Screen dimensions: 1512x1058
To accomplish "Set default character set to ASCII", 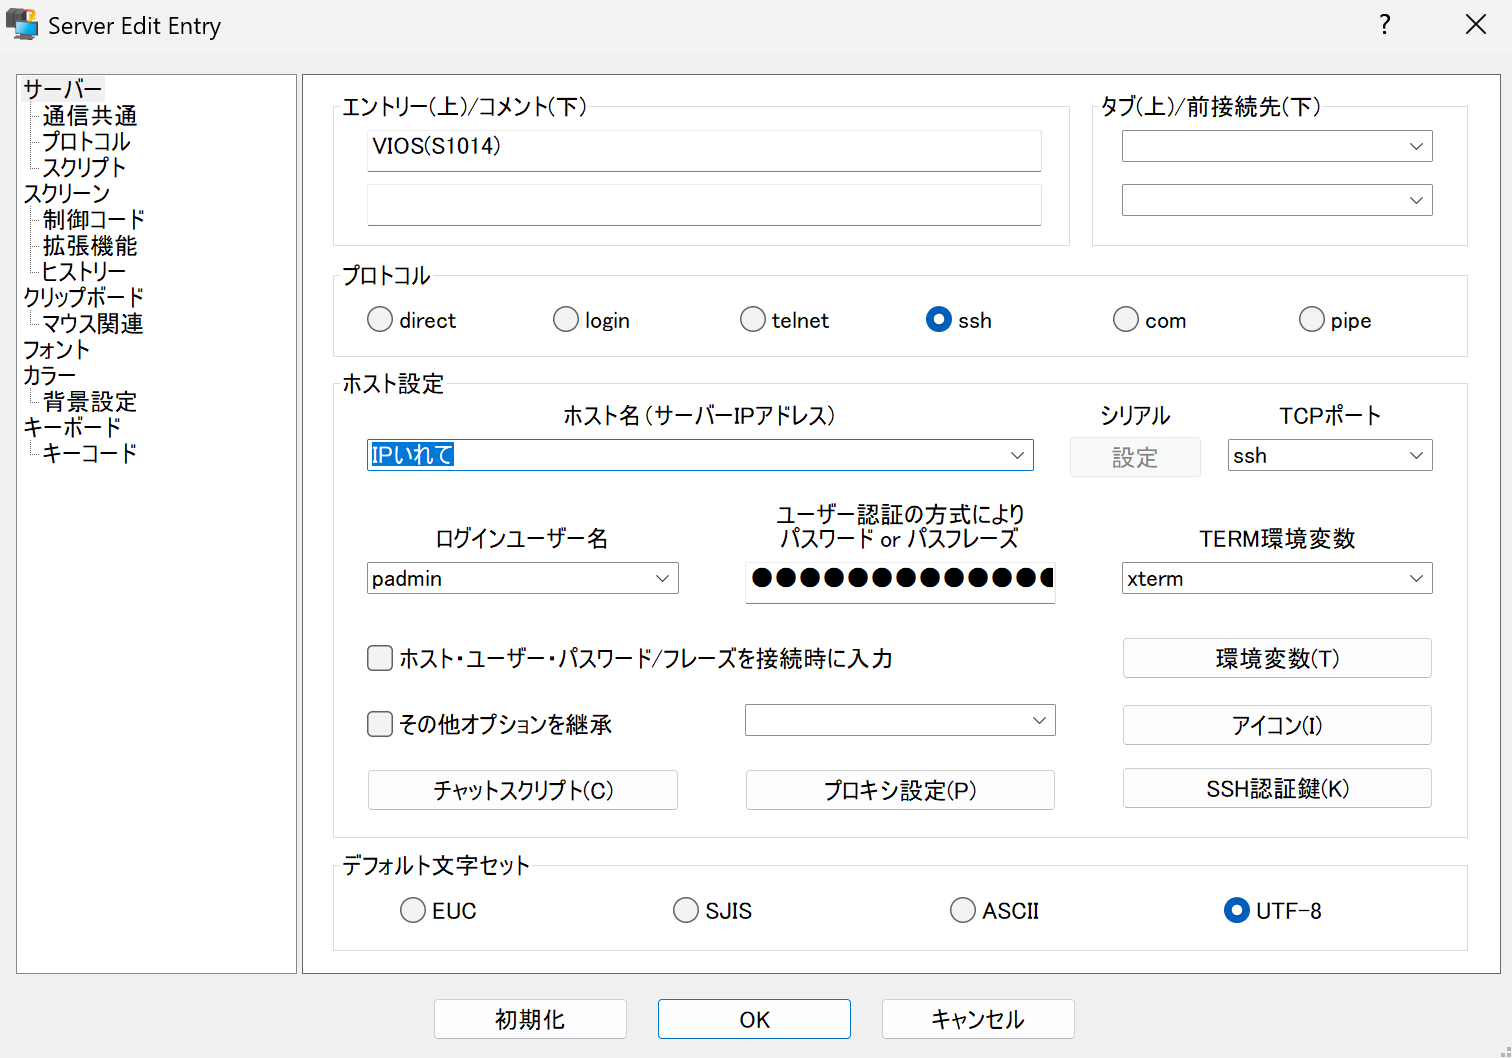I will click(963, 910).
